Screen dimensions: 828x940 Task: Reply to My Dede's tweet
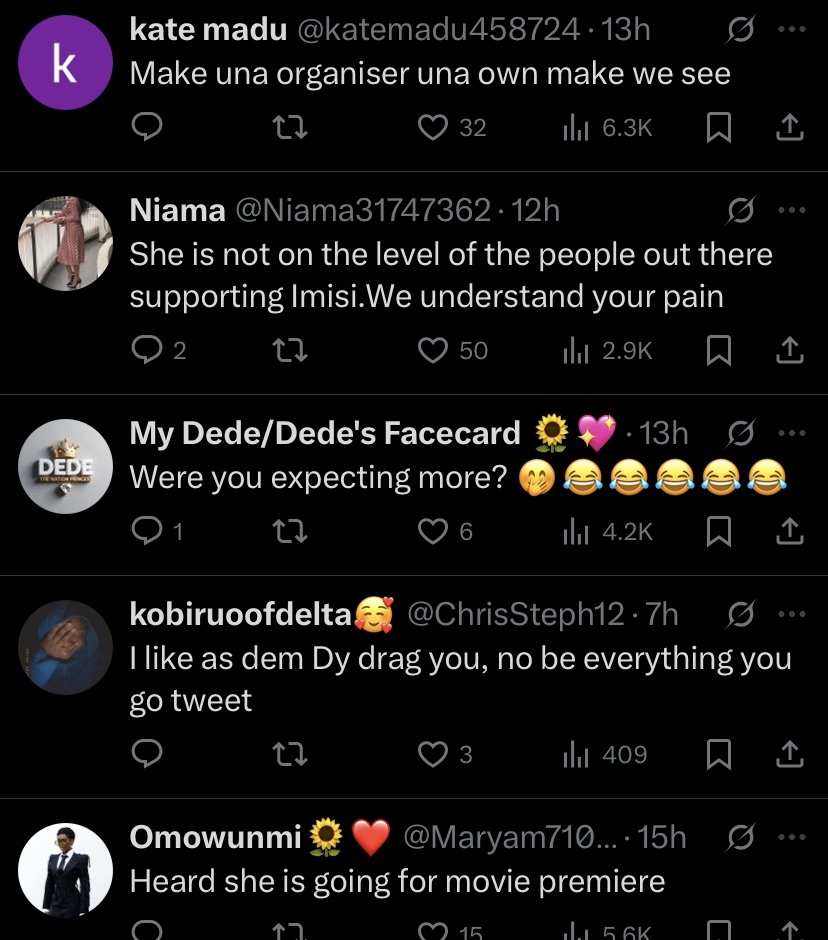pyautogui.click(x=146, y=533)
